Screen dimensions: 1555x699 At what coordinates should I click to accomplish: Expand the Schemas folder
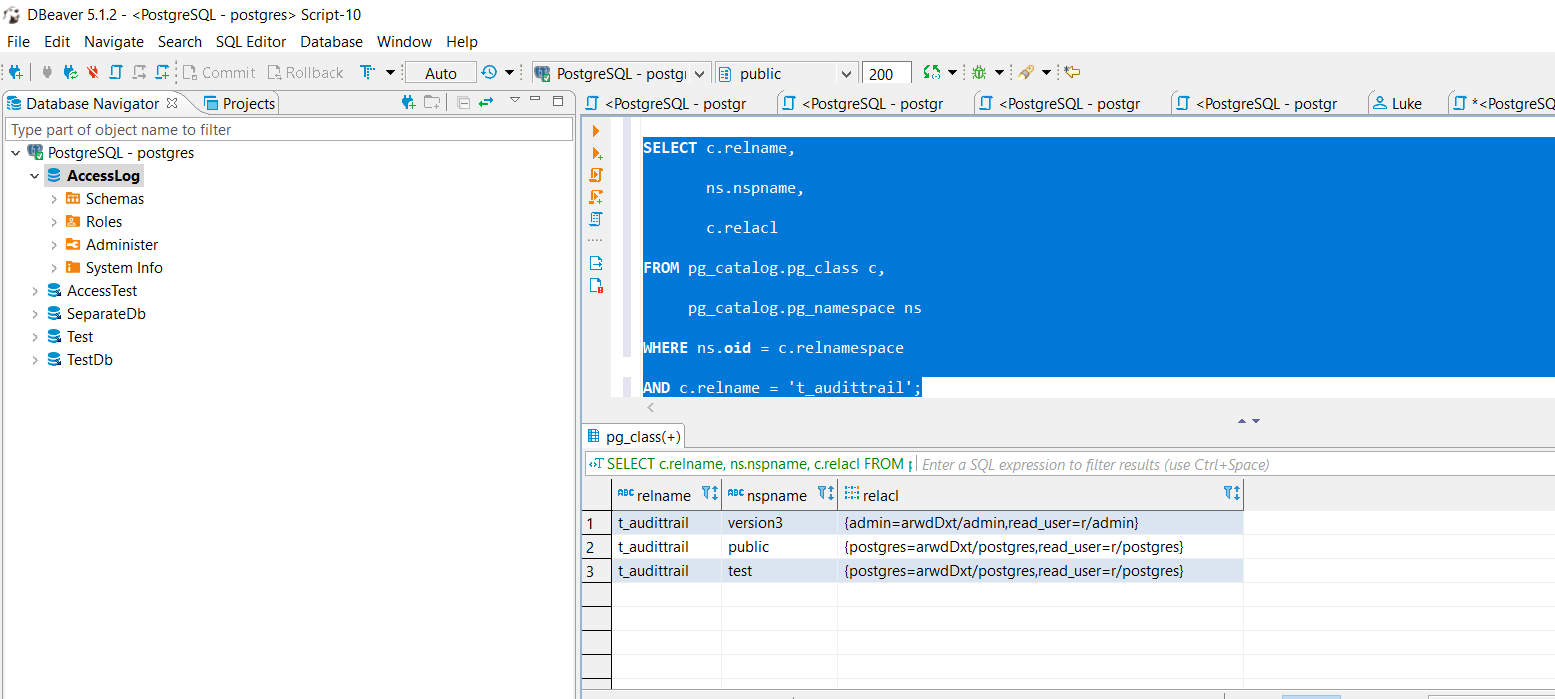click(54, 199)
